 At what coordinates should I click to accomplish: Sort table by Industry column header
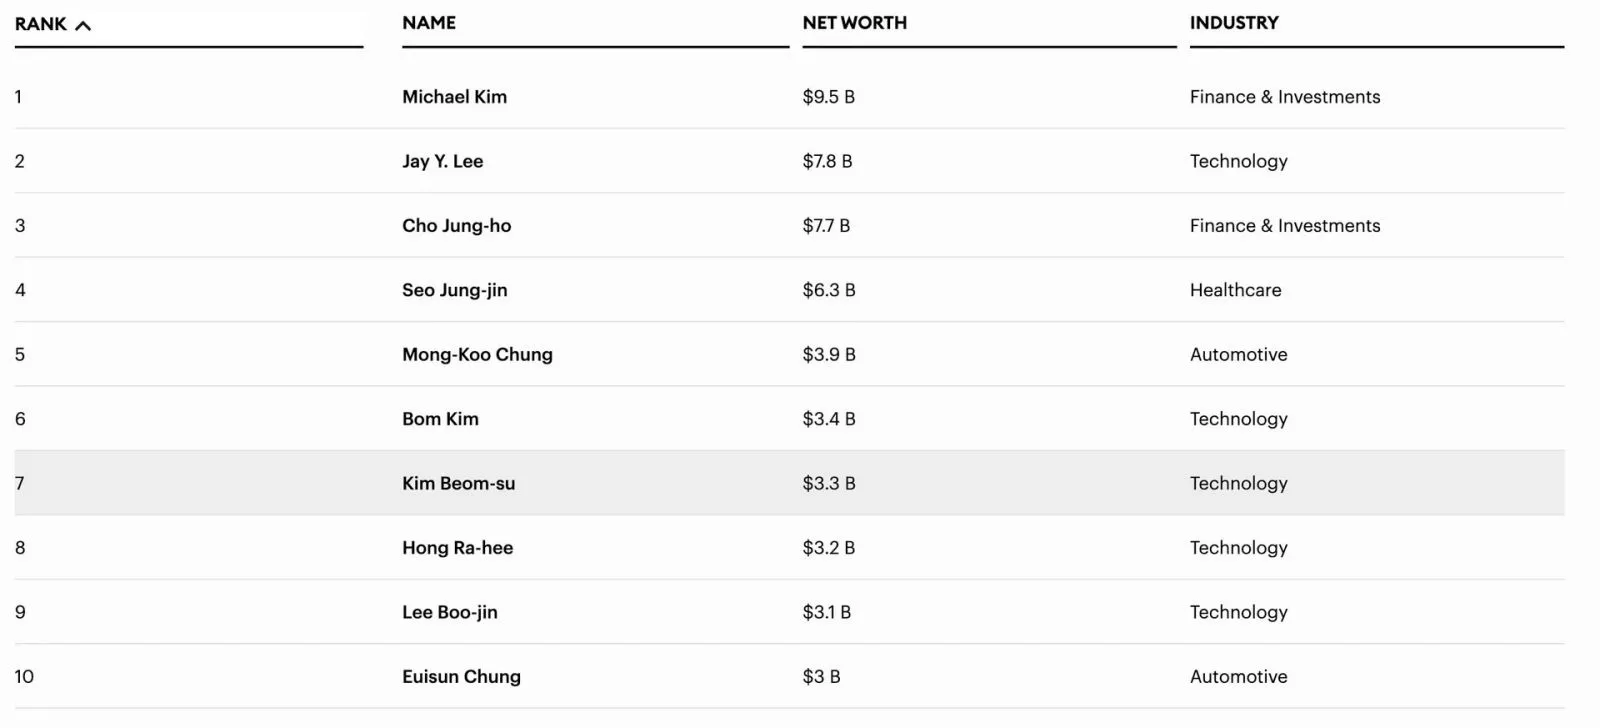1234,23
